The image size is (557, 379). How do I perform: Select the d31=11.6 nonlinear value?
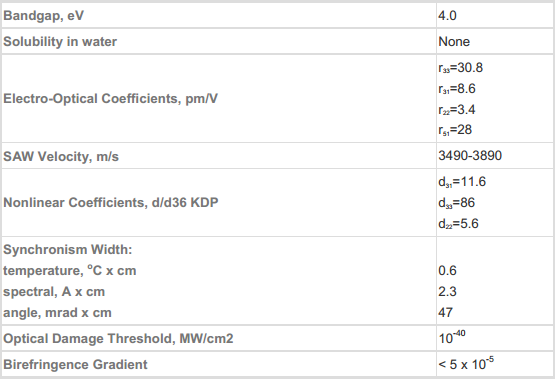(x=462, y=182)
